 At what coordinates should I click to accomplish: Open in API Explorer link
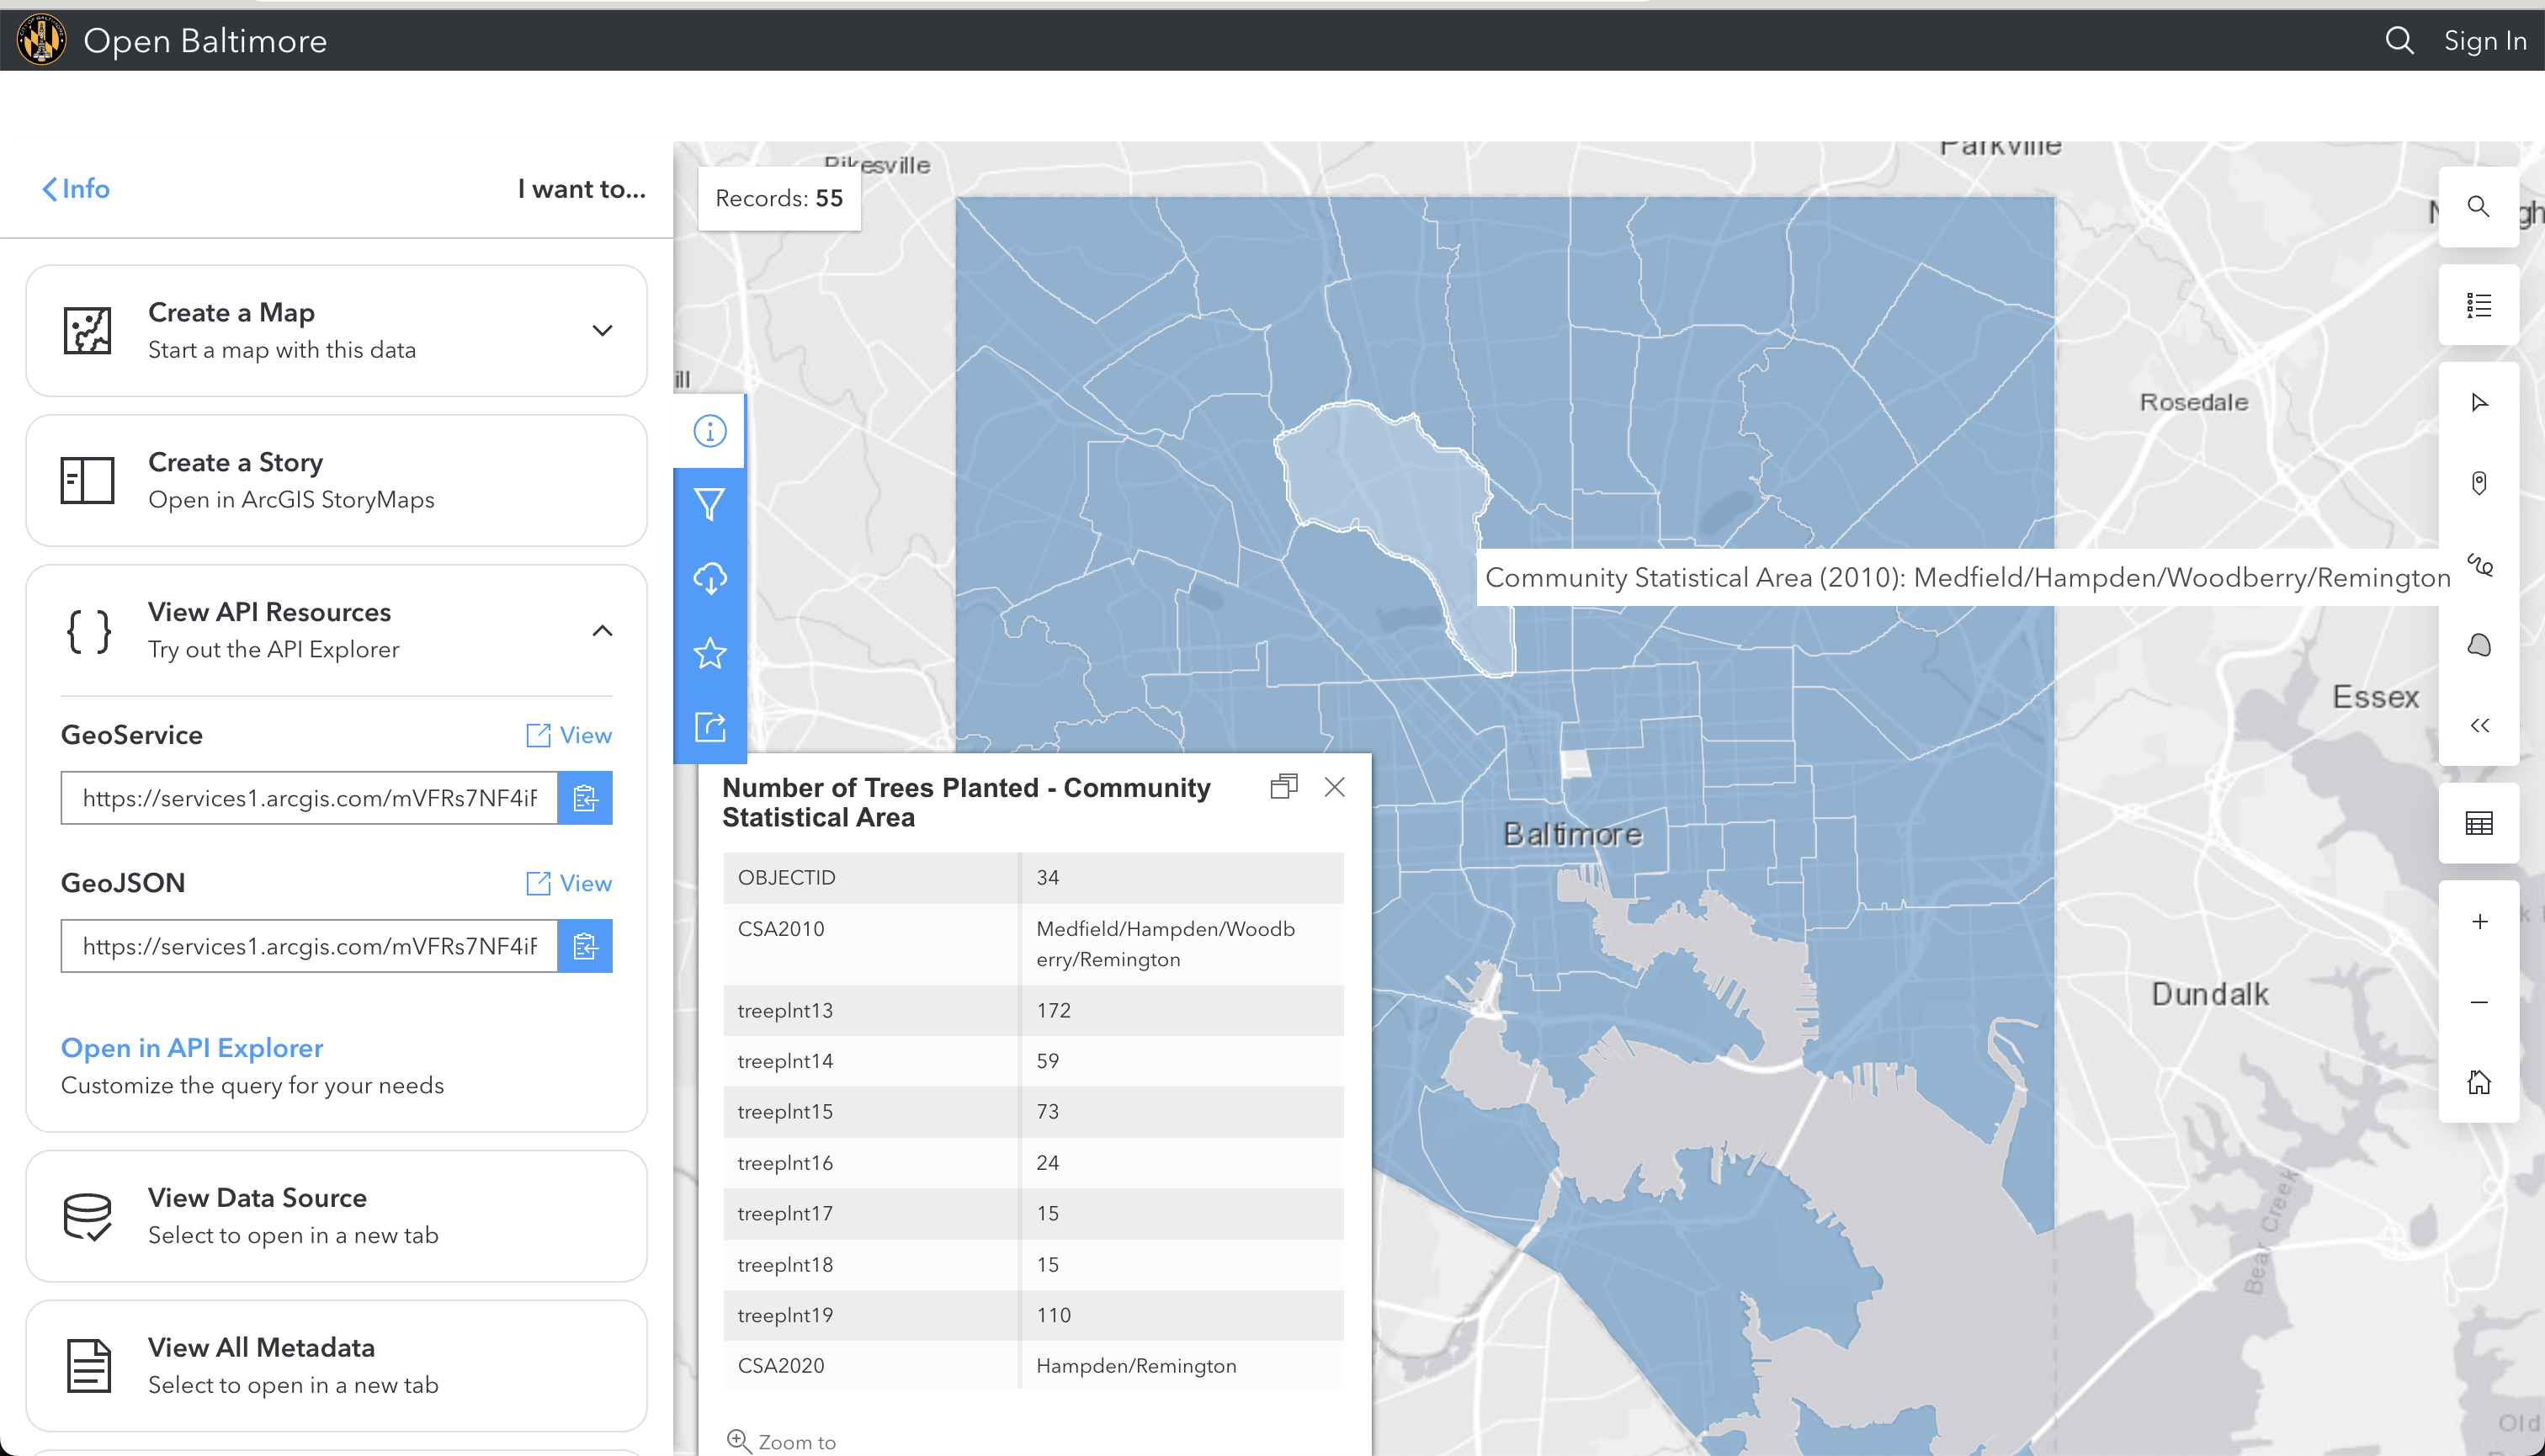(192, 1047)
